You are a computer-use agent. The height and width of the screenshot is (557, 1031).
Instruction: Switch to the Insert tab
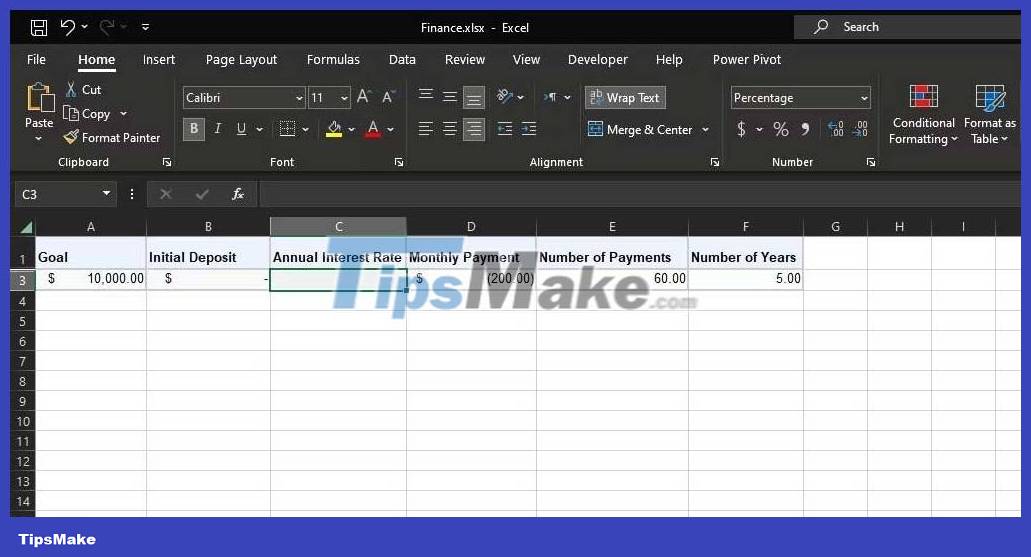[158, 60]
